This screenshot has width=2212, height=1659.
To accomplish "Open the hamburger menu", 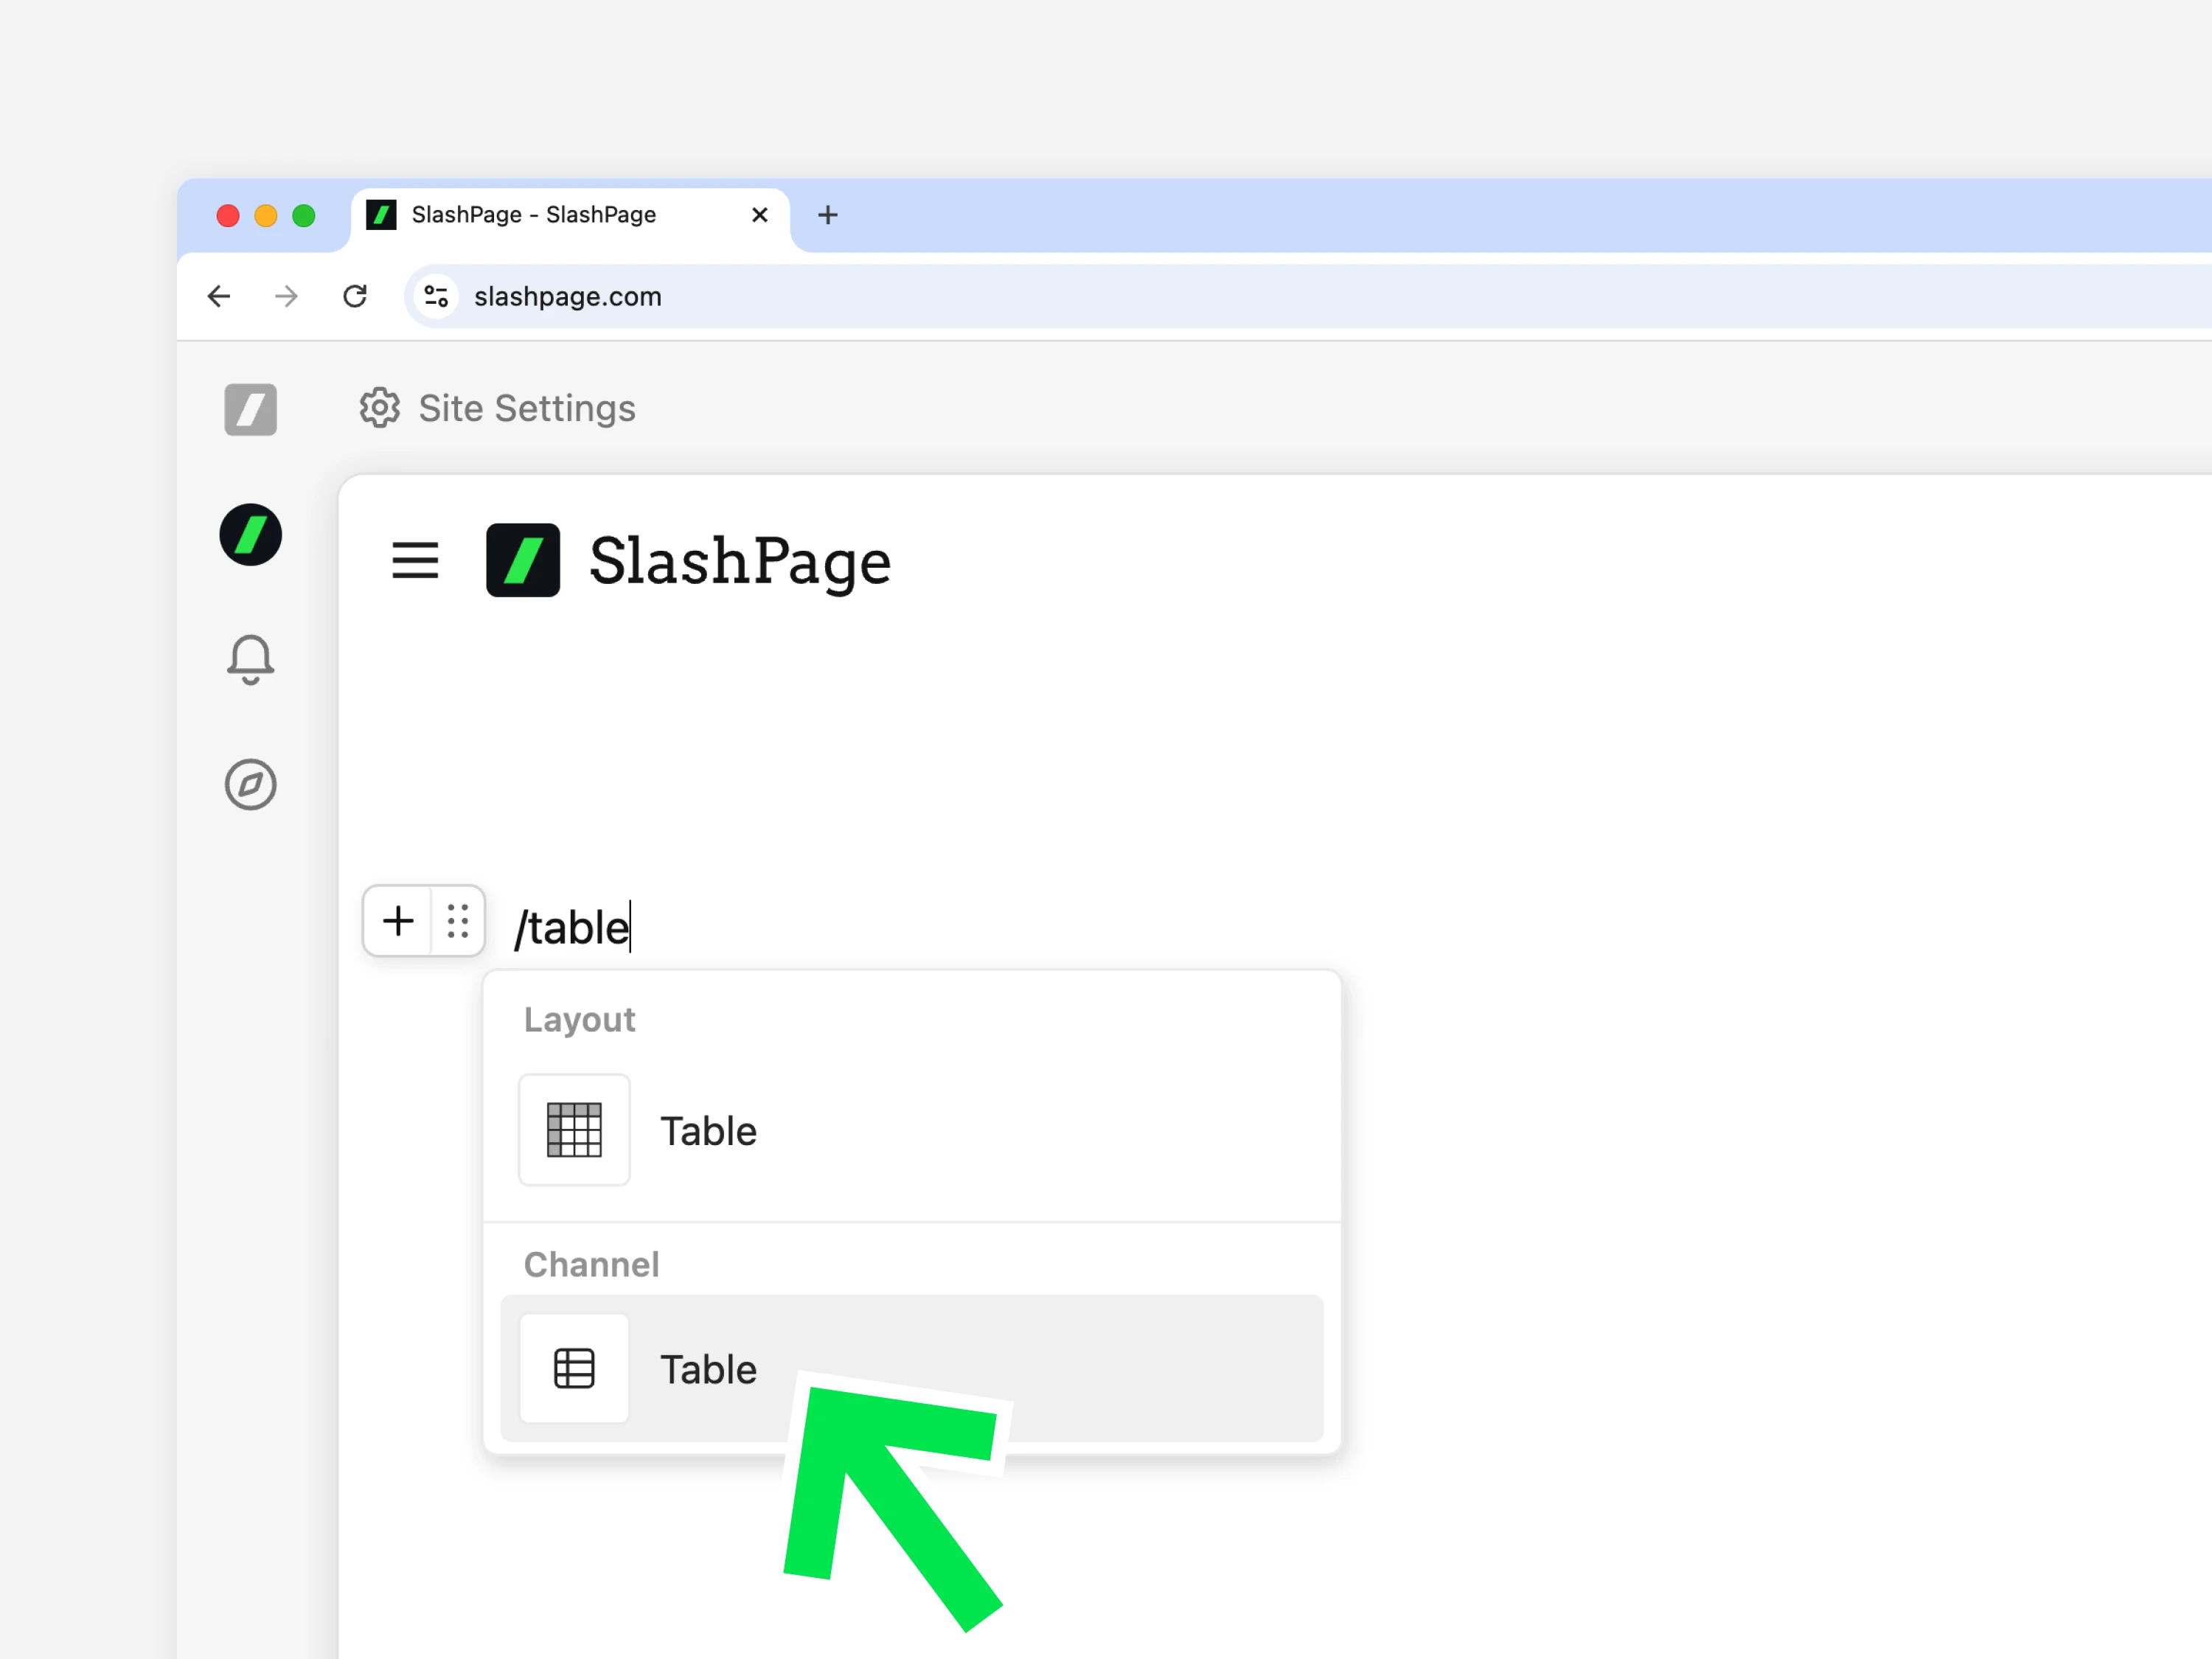I will click(x=415, y=560).
